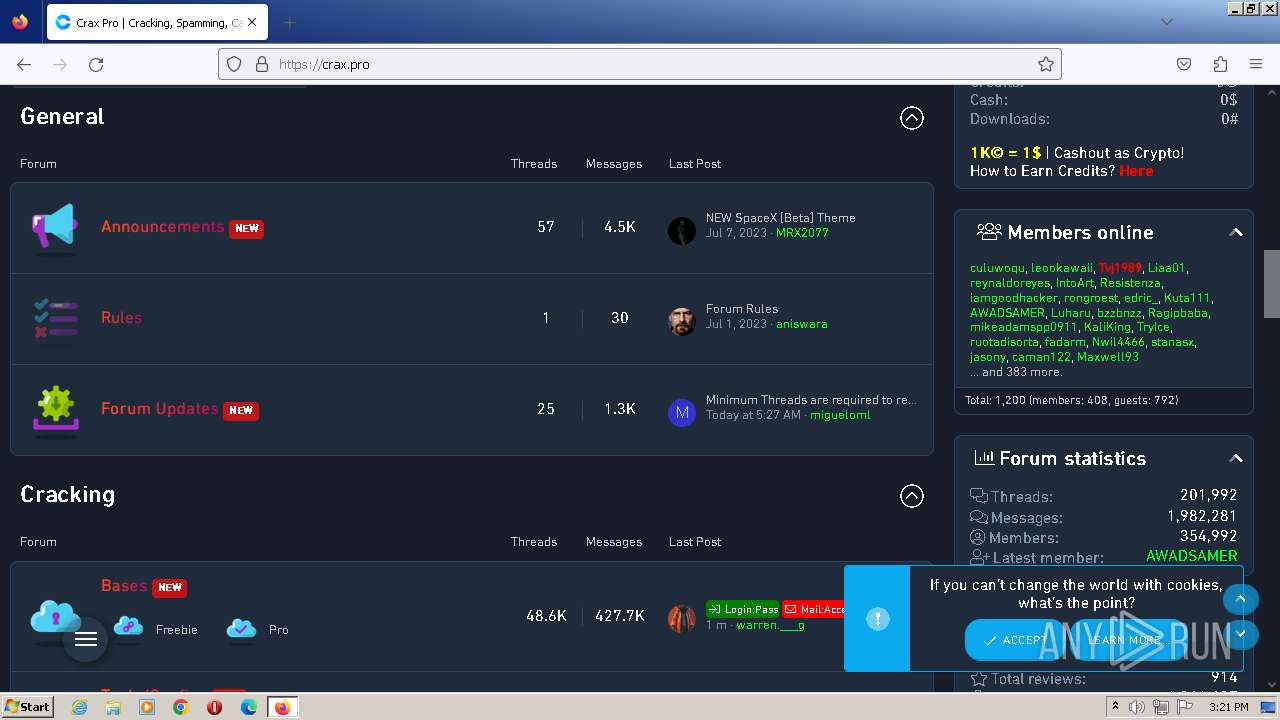
Task: Launch Opera from taskbar
Action: pos(214,707)
